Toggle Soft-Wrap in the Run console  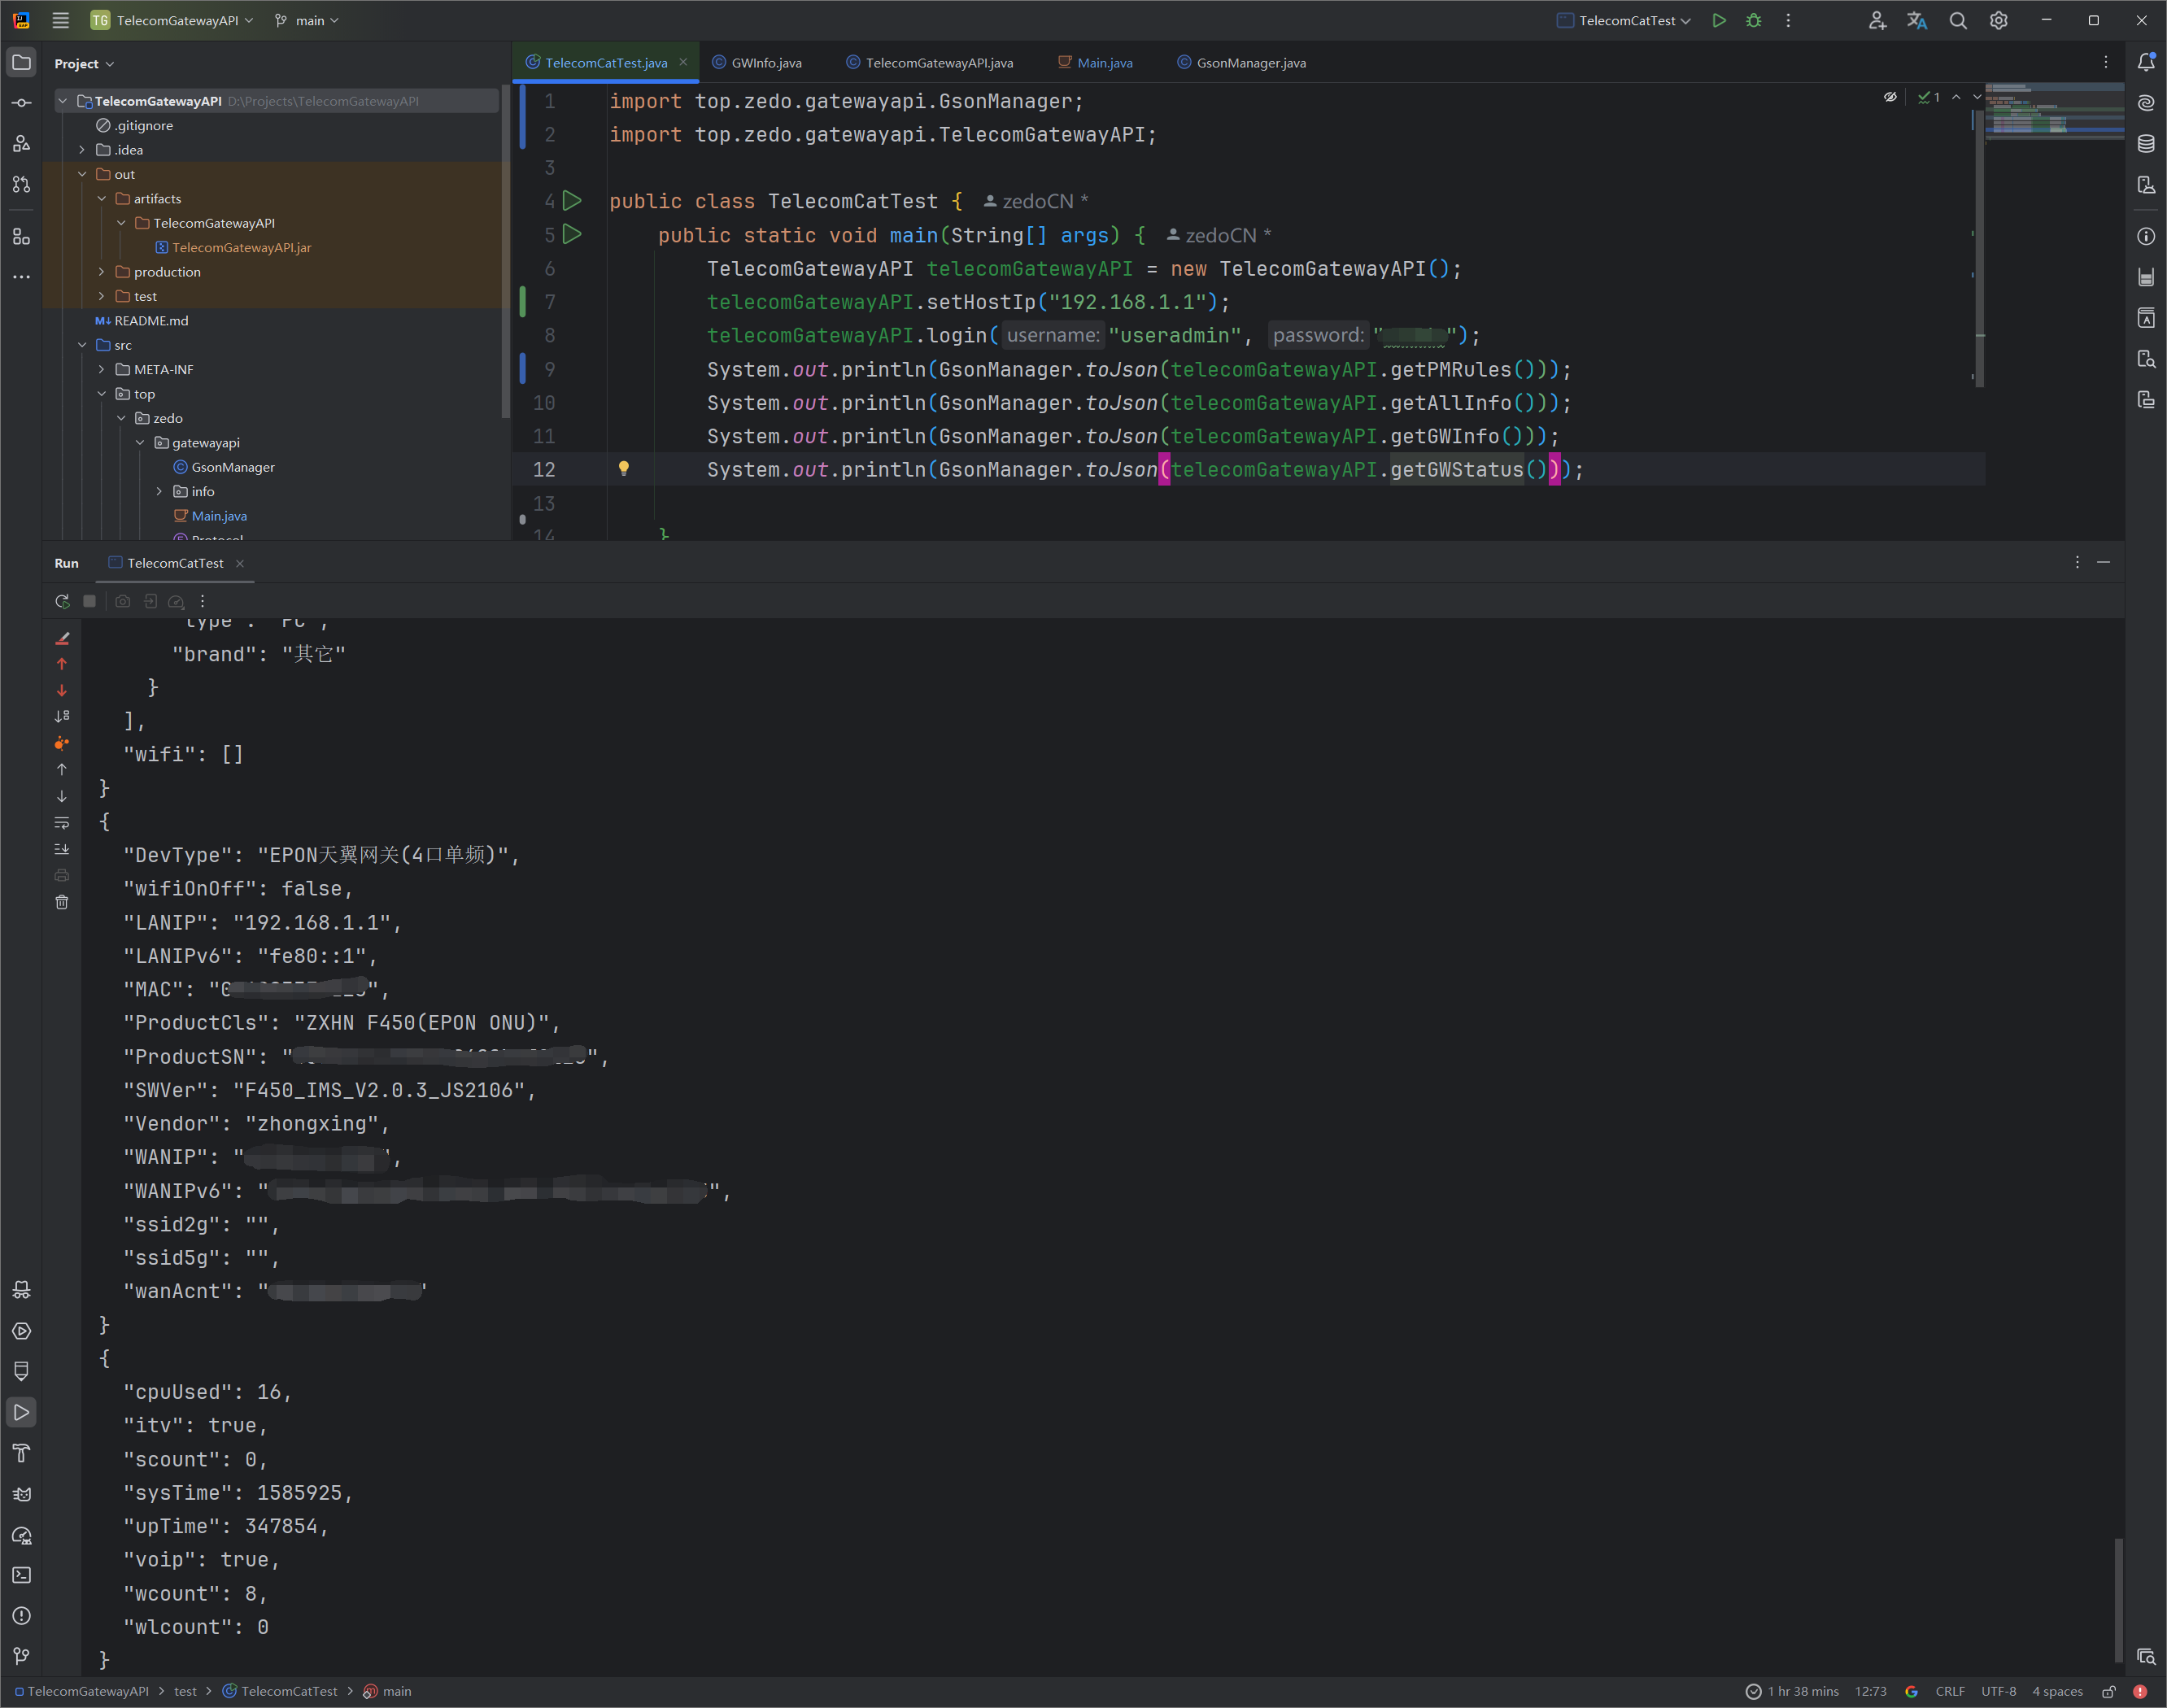click(x=62, y=822)
